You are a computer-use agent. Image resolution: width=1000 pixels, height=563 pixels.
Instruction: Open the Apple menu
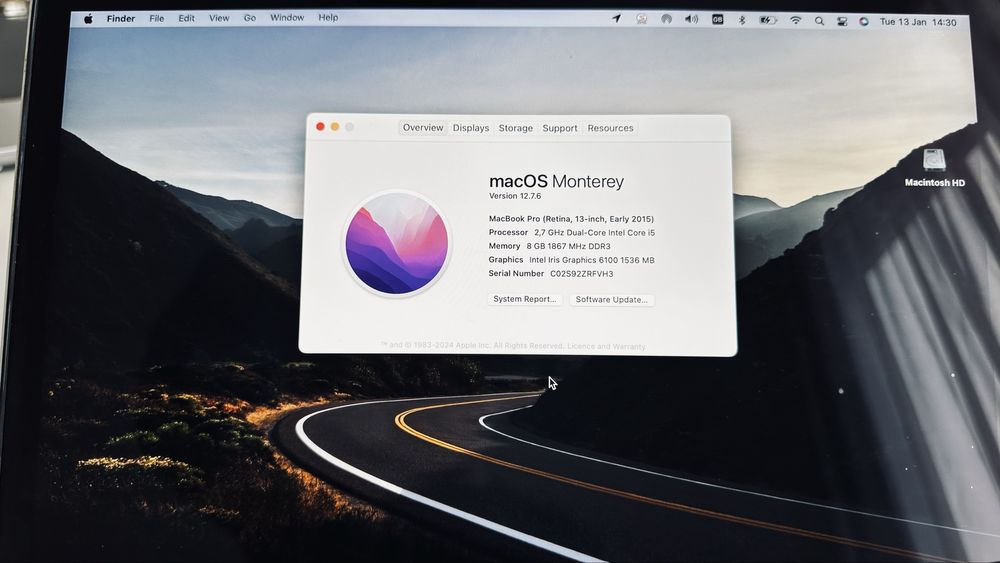[x=89, y=18]
